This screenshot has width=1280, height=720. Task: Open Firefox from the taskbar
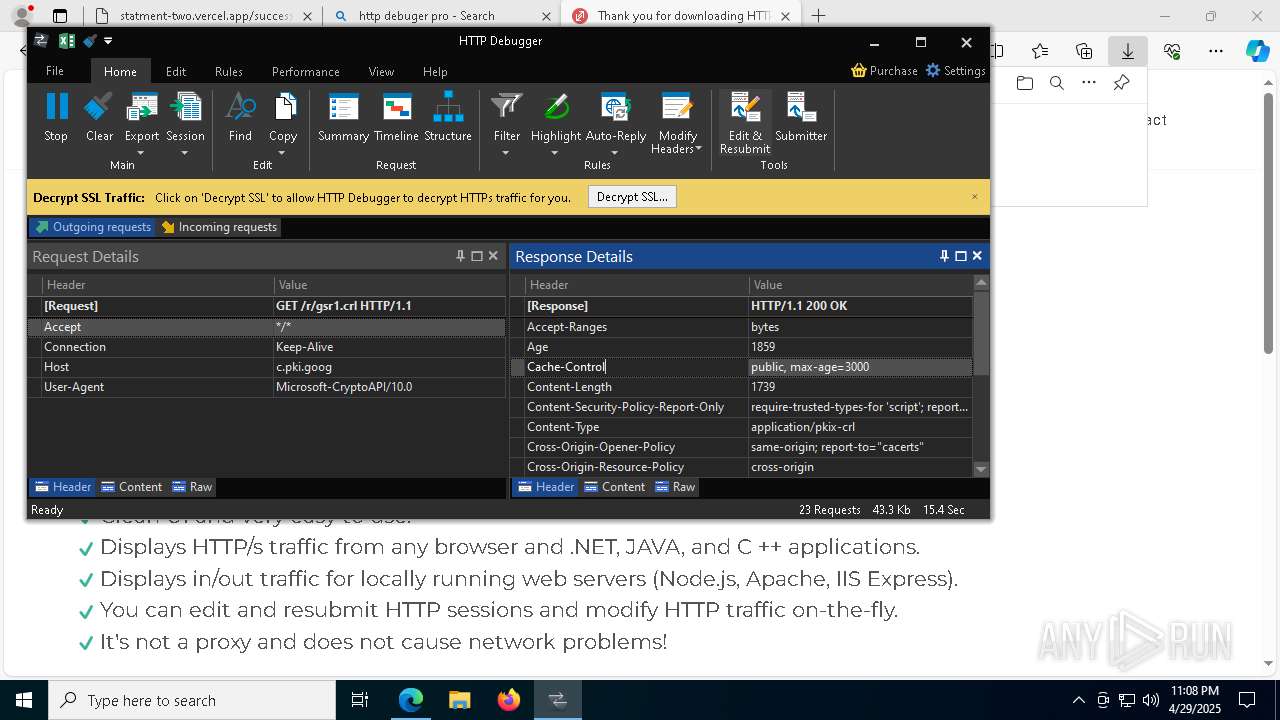coord(509,700)
